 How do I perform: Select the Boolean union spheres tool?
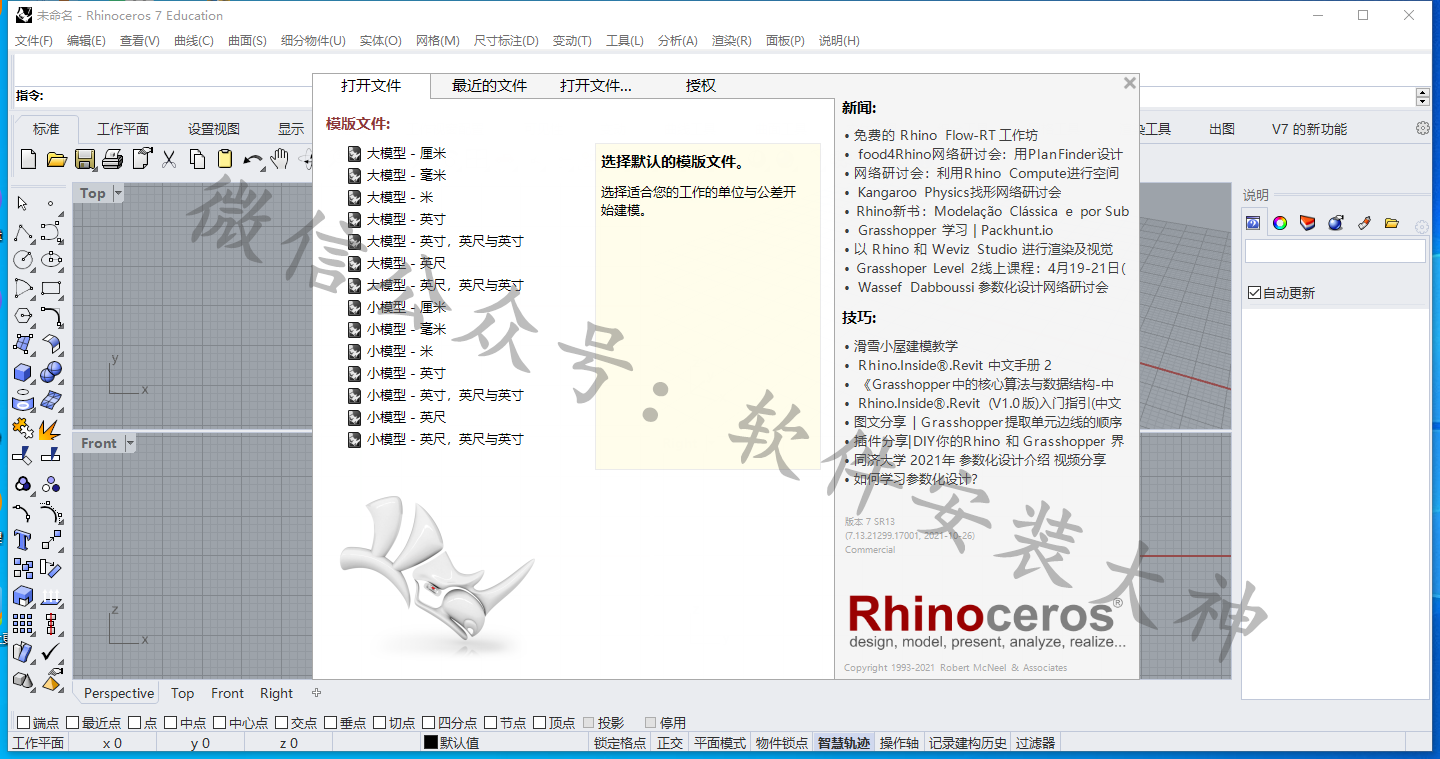[x=51, y=372]
